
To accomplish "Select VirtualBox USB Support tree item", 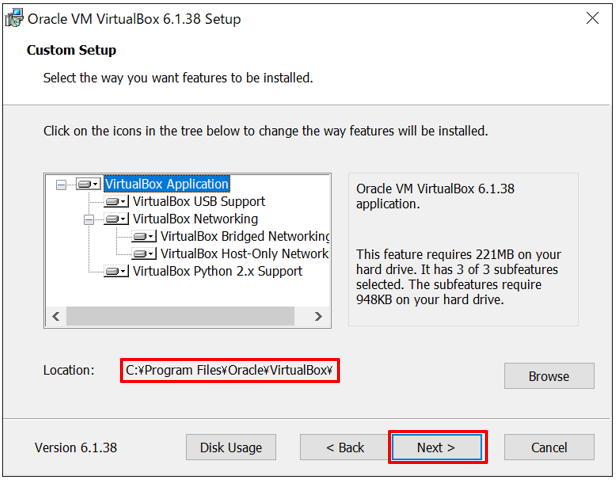I will pos(199,202).
